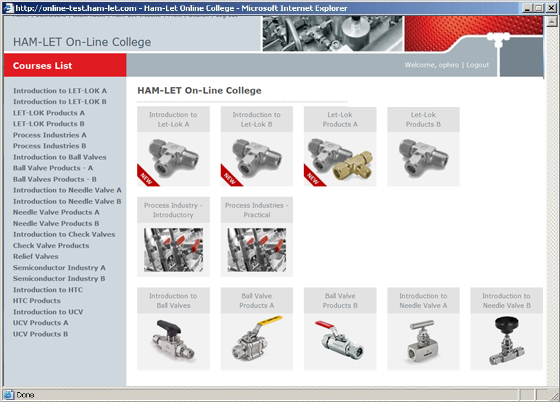This screenshot has height=402, width=560.
Task: Open Introduction to LET-LOK A in sidebar
Action: pos(60,91)
